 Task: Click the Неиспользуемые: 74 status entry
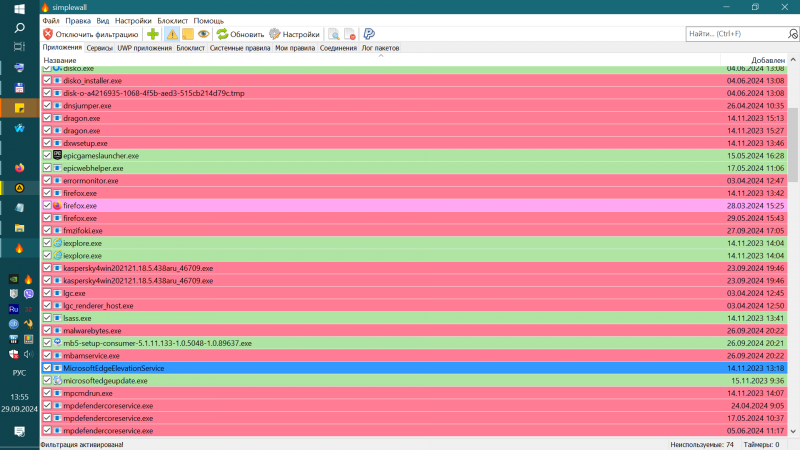(x=702, y=444)
